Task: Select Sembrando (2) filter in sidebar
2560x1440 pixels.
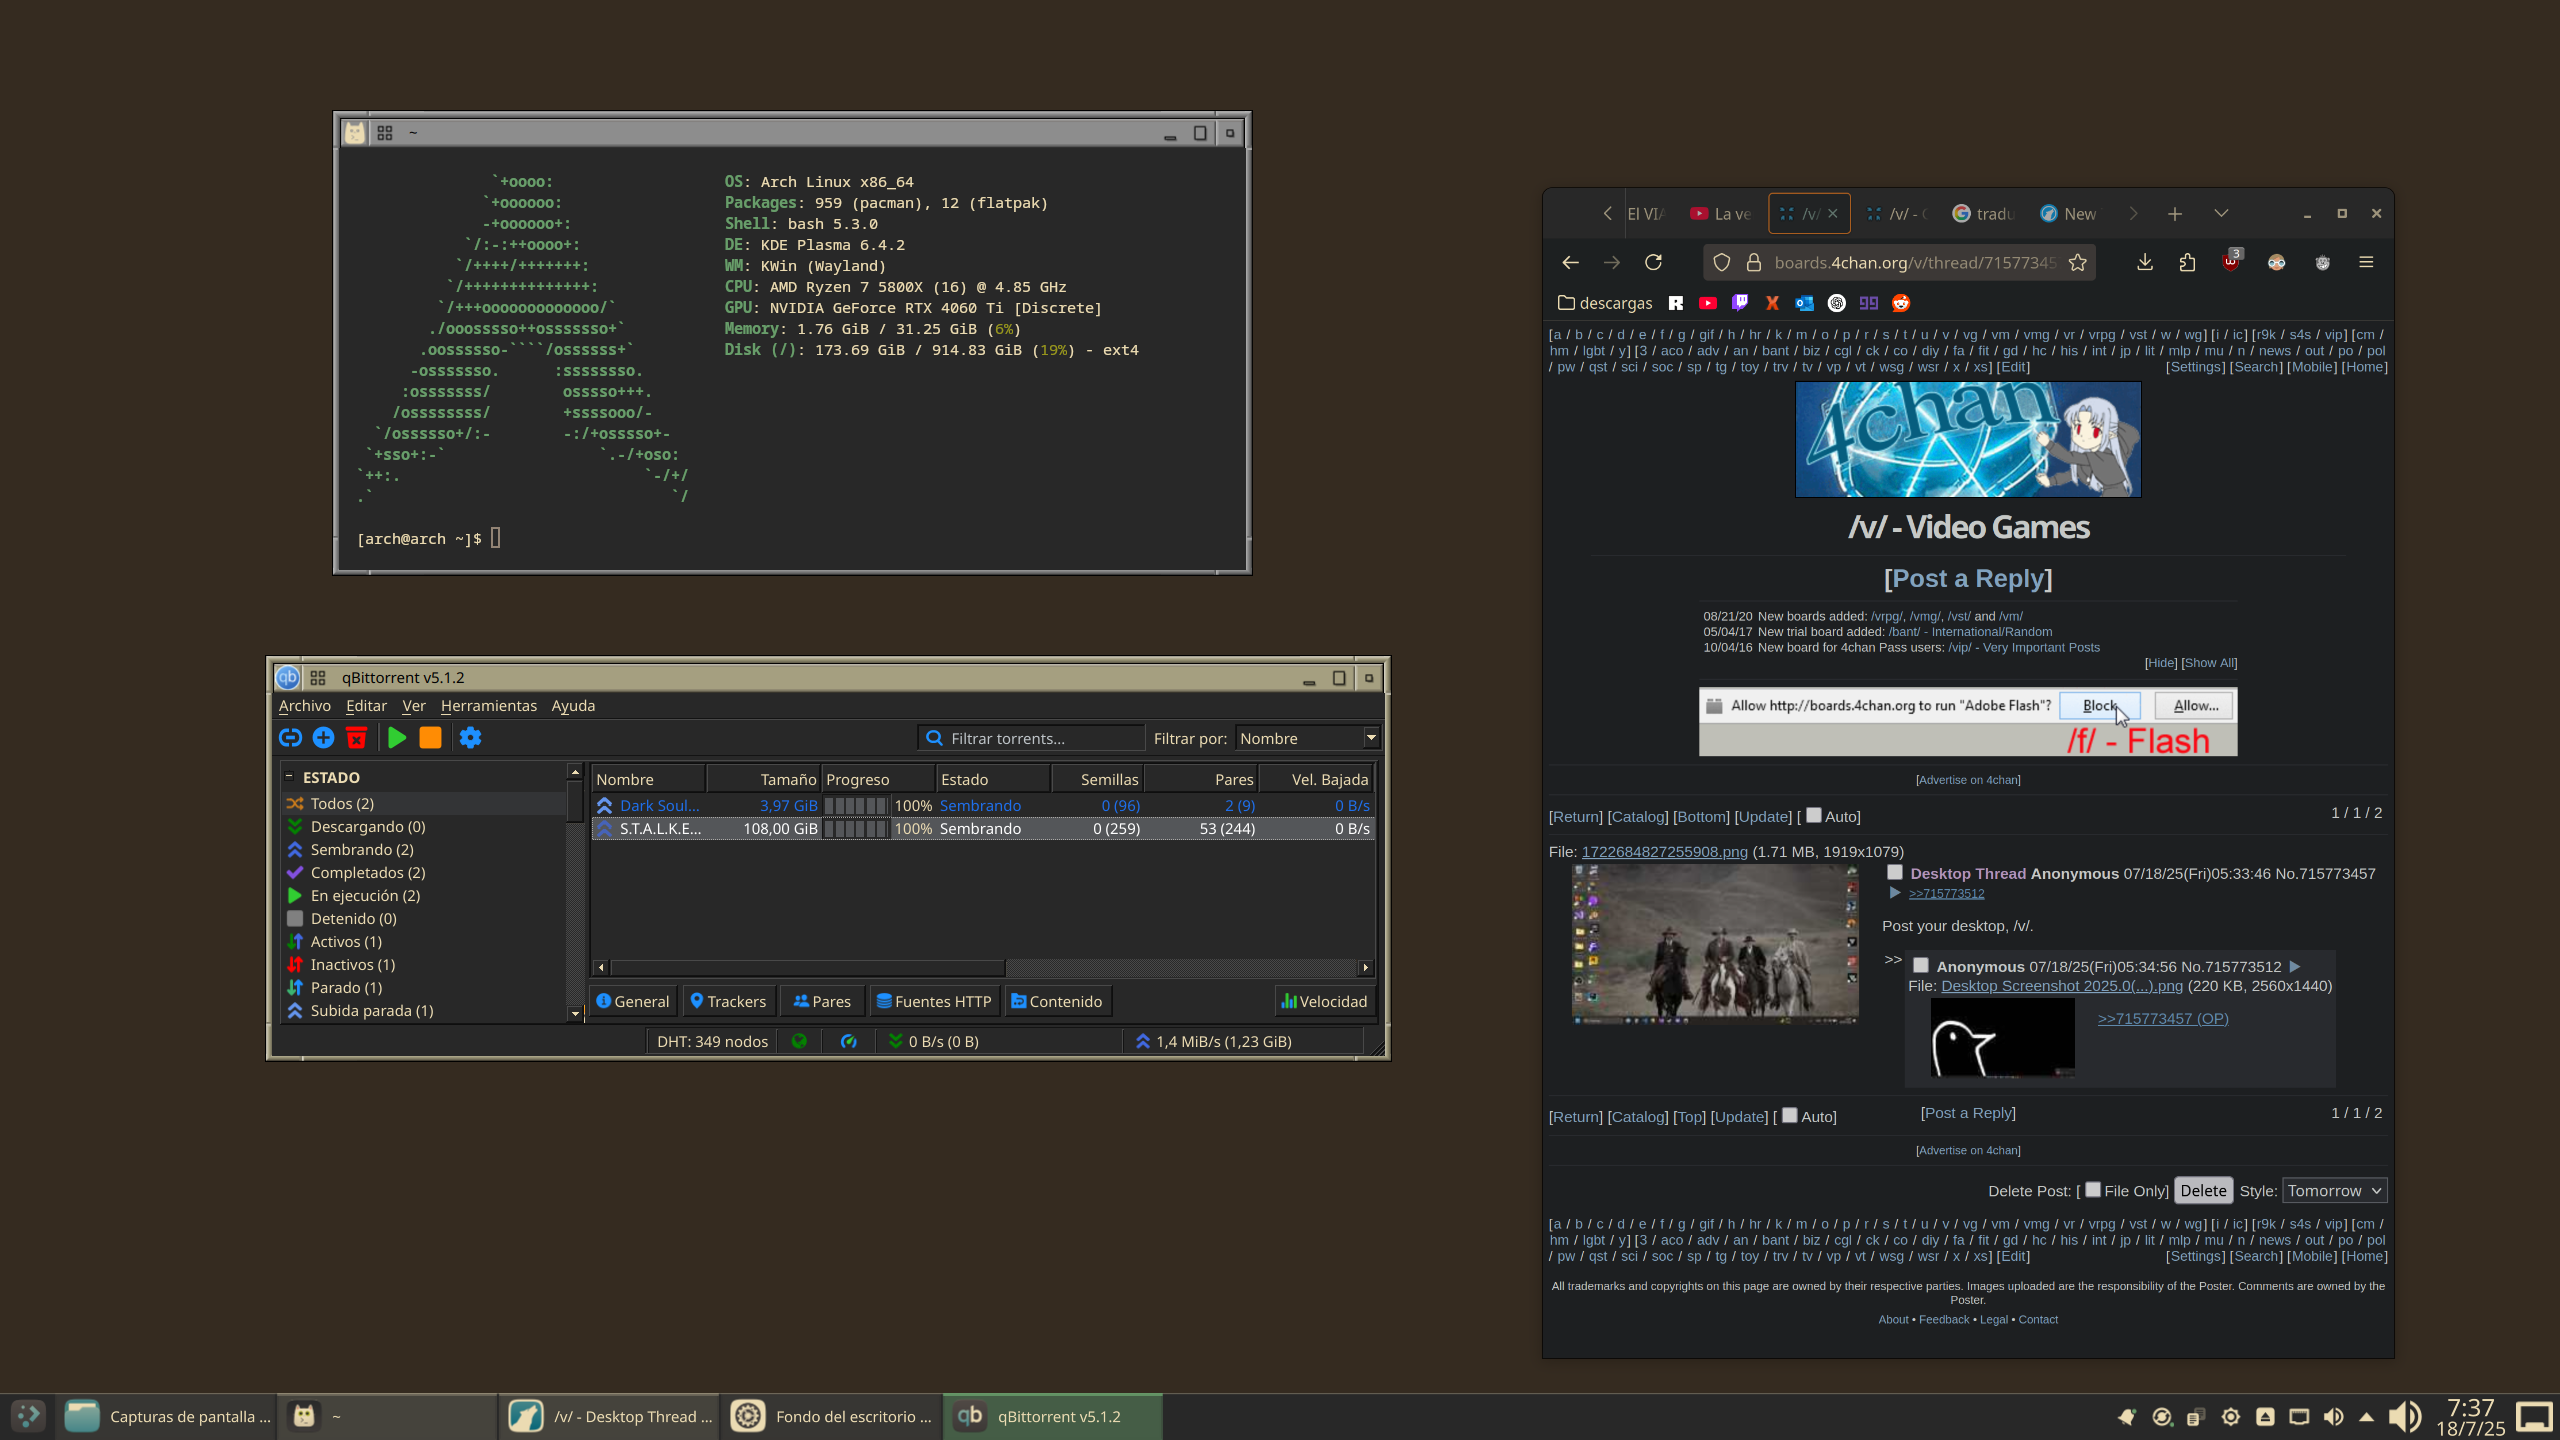Action: click(x=362, y=849)
